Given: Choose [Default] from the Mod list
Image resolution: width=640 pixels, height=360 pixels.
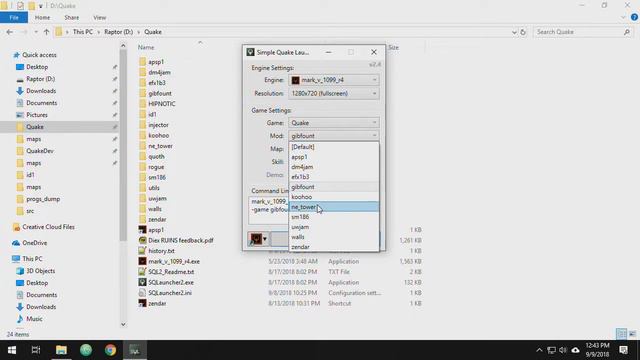Looking at the screenshot, I should pos(333,147).
